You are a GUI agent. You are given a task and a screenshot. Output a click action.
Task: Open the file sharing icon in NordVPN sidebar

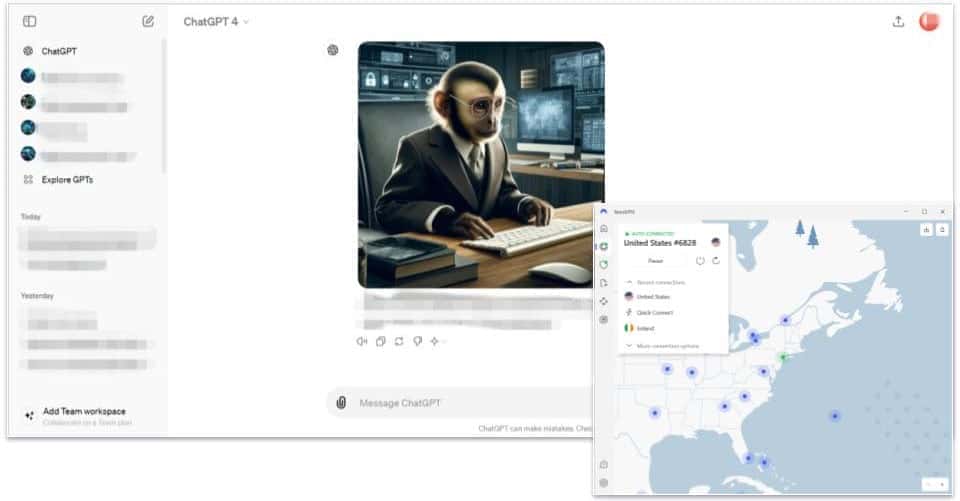pos(604,283)
